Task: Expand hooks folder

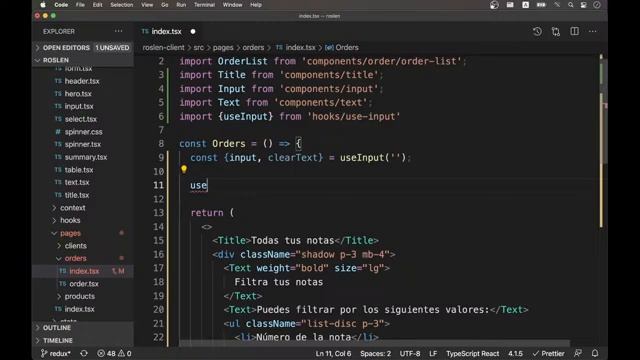Action: tap(70, 220)
